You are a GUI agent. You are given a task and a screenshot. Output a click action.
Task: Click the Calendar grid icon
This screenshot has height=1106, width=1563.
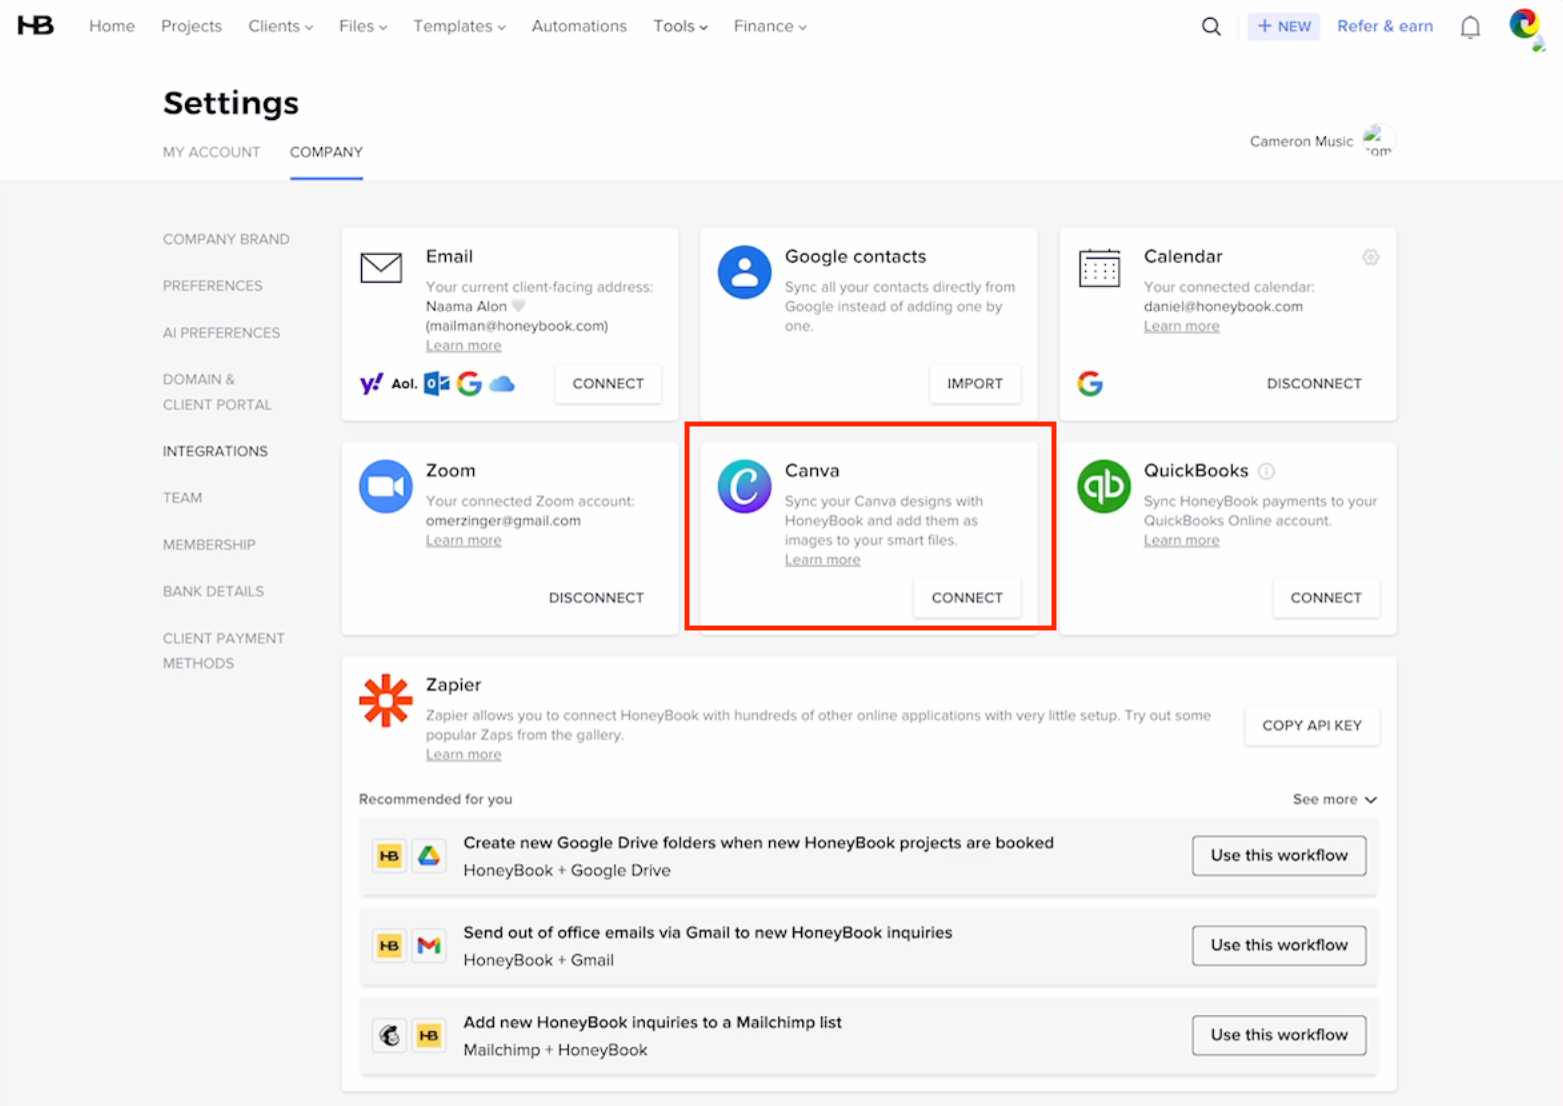point(1099,268)
